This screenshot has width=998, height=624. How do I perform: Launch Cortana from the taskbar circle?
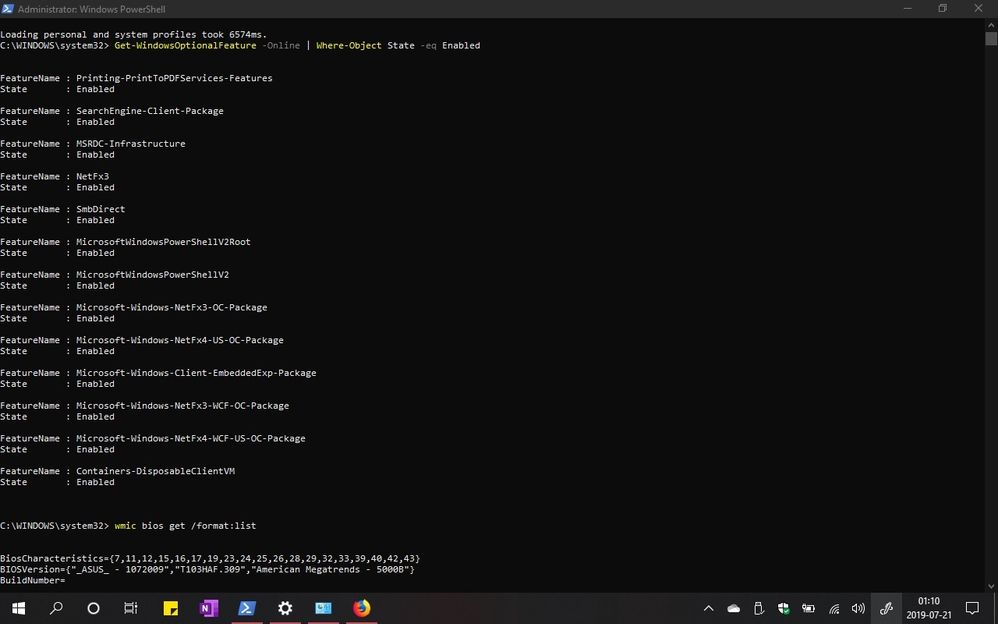coord(93,608)
